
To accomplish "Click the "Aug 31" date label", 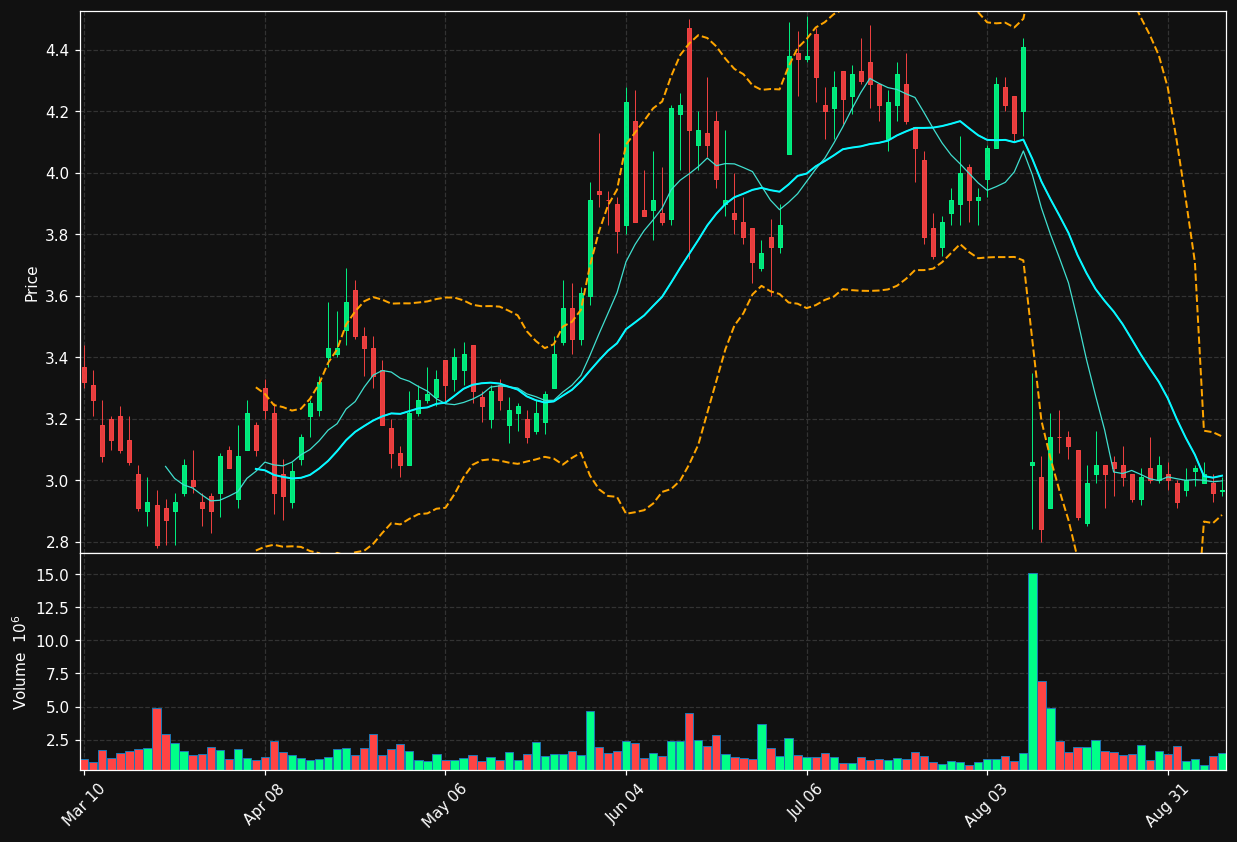I will pos(1169,805).
